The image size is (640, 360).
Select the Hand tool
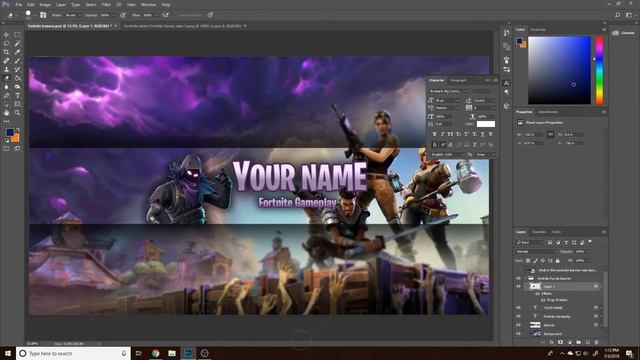(x=7, y=113)
